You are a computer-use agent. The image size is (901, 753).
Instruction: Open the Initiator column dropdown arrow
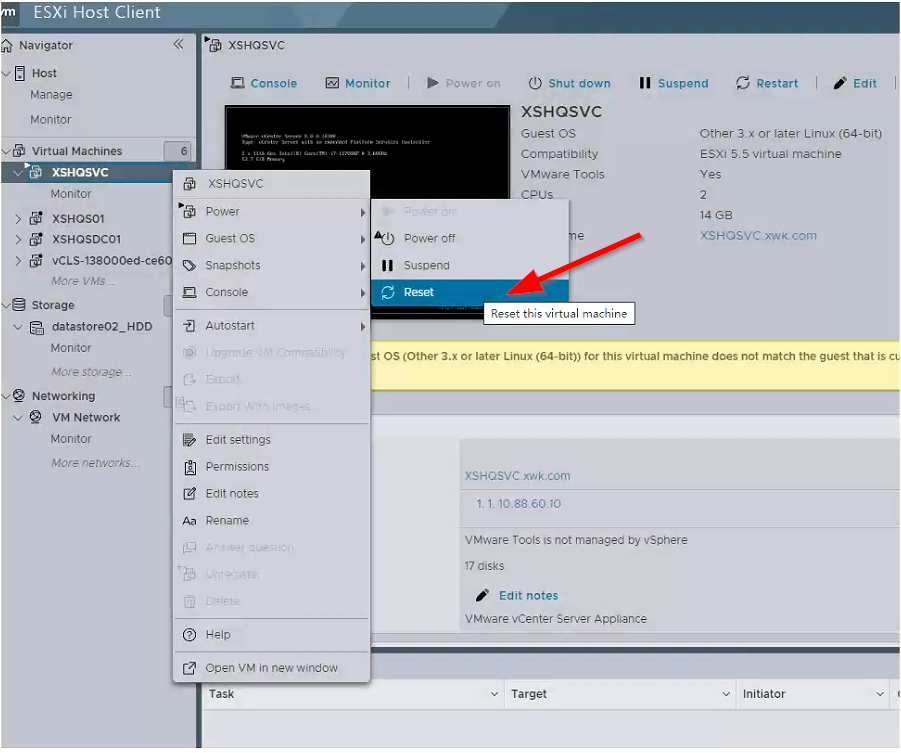(x=880, y=694)
